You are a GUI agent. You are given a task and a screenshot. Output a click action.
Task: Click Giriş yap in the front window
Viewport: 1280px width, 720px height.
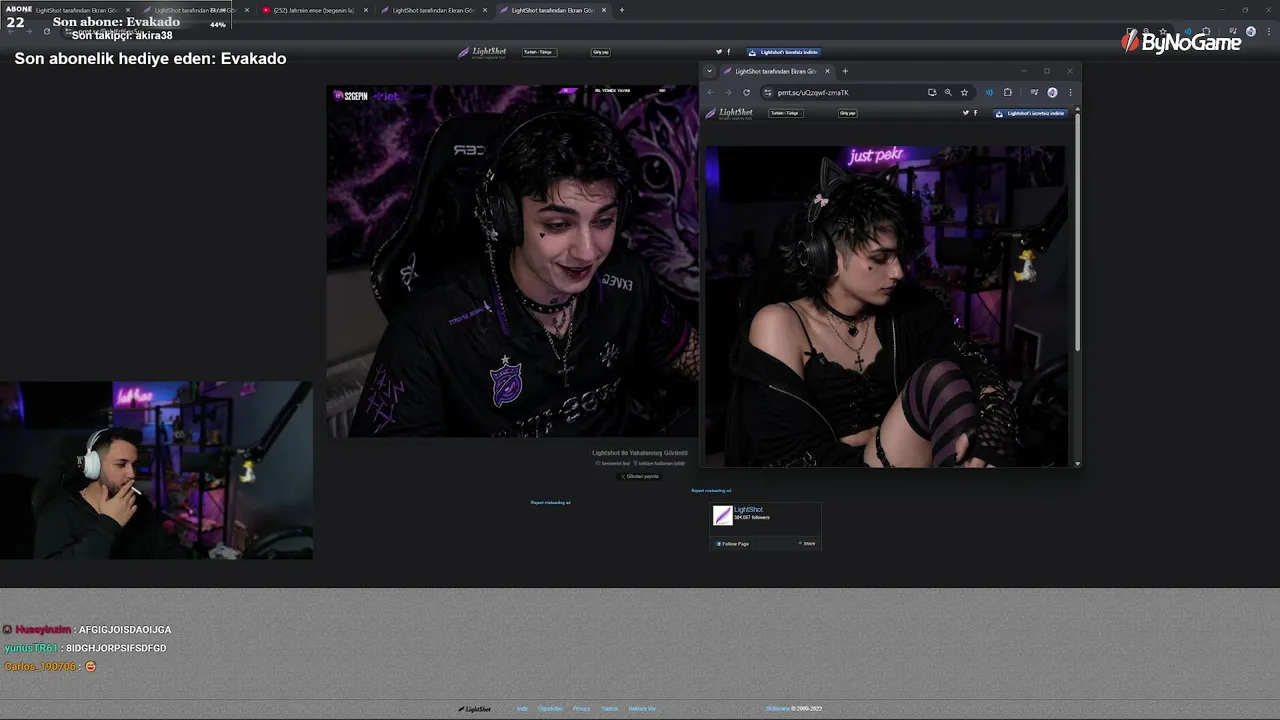point(847,113)
